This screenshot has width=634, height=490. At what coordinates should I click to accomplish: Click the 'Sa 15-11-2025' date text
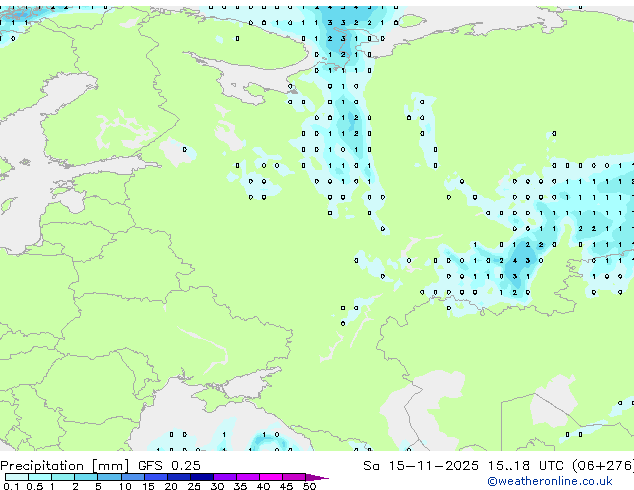[x=421, y=466]
